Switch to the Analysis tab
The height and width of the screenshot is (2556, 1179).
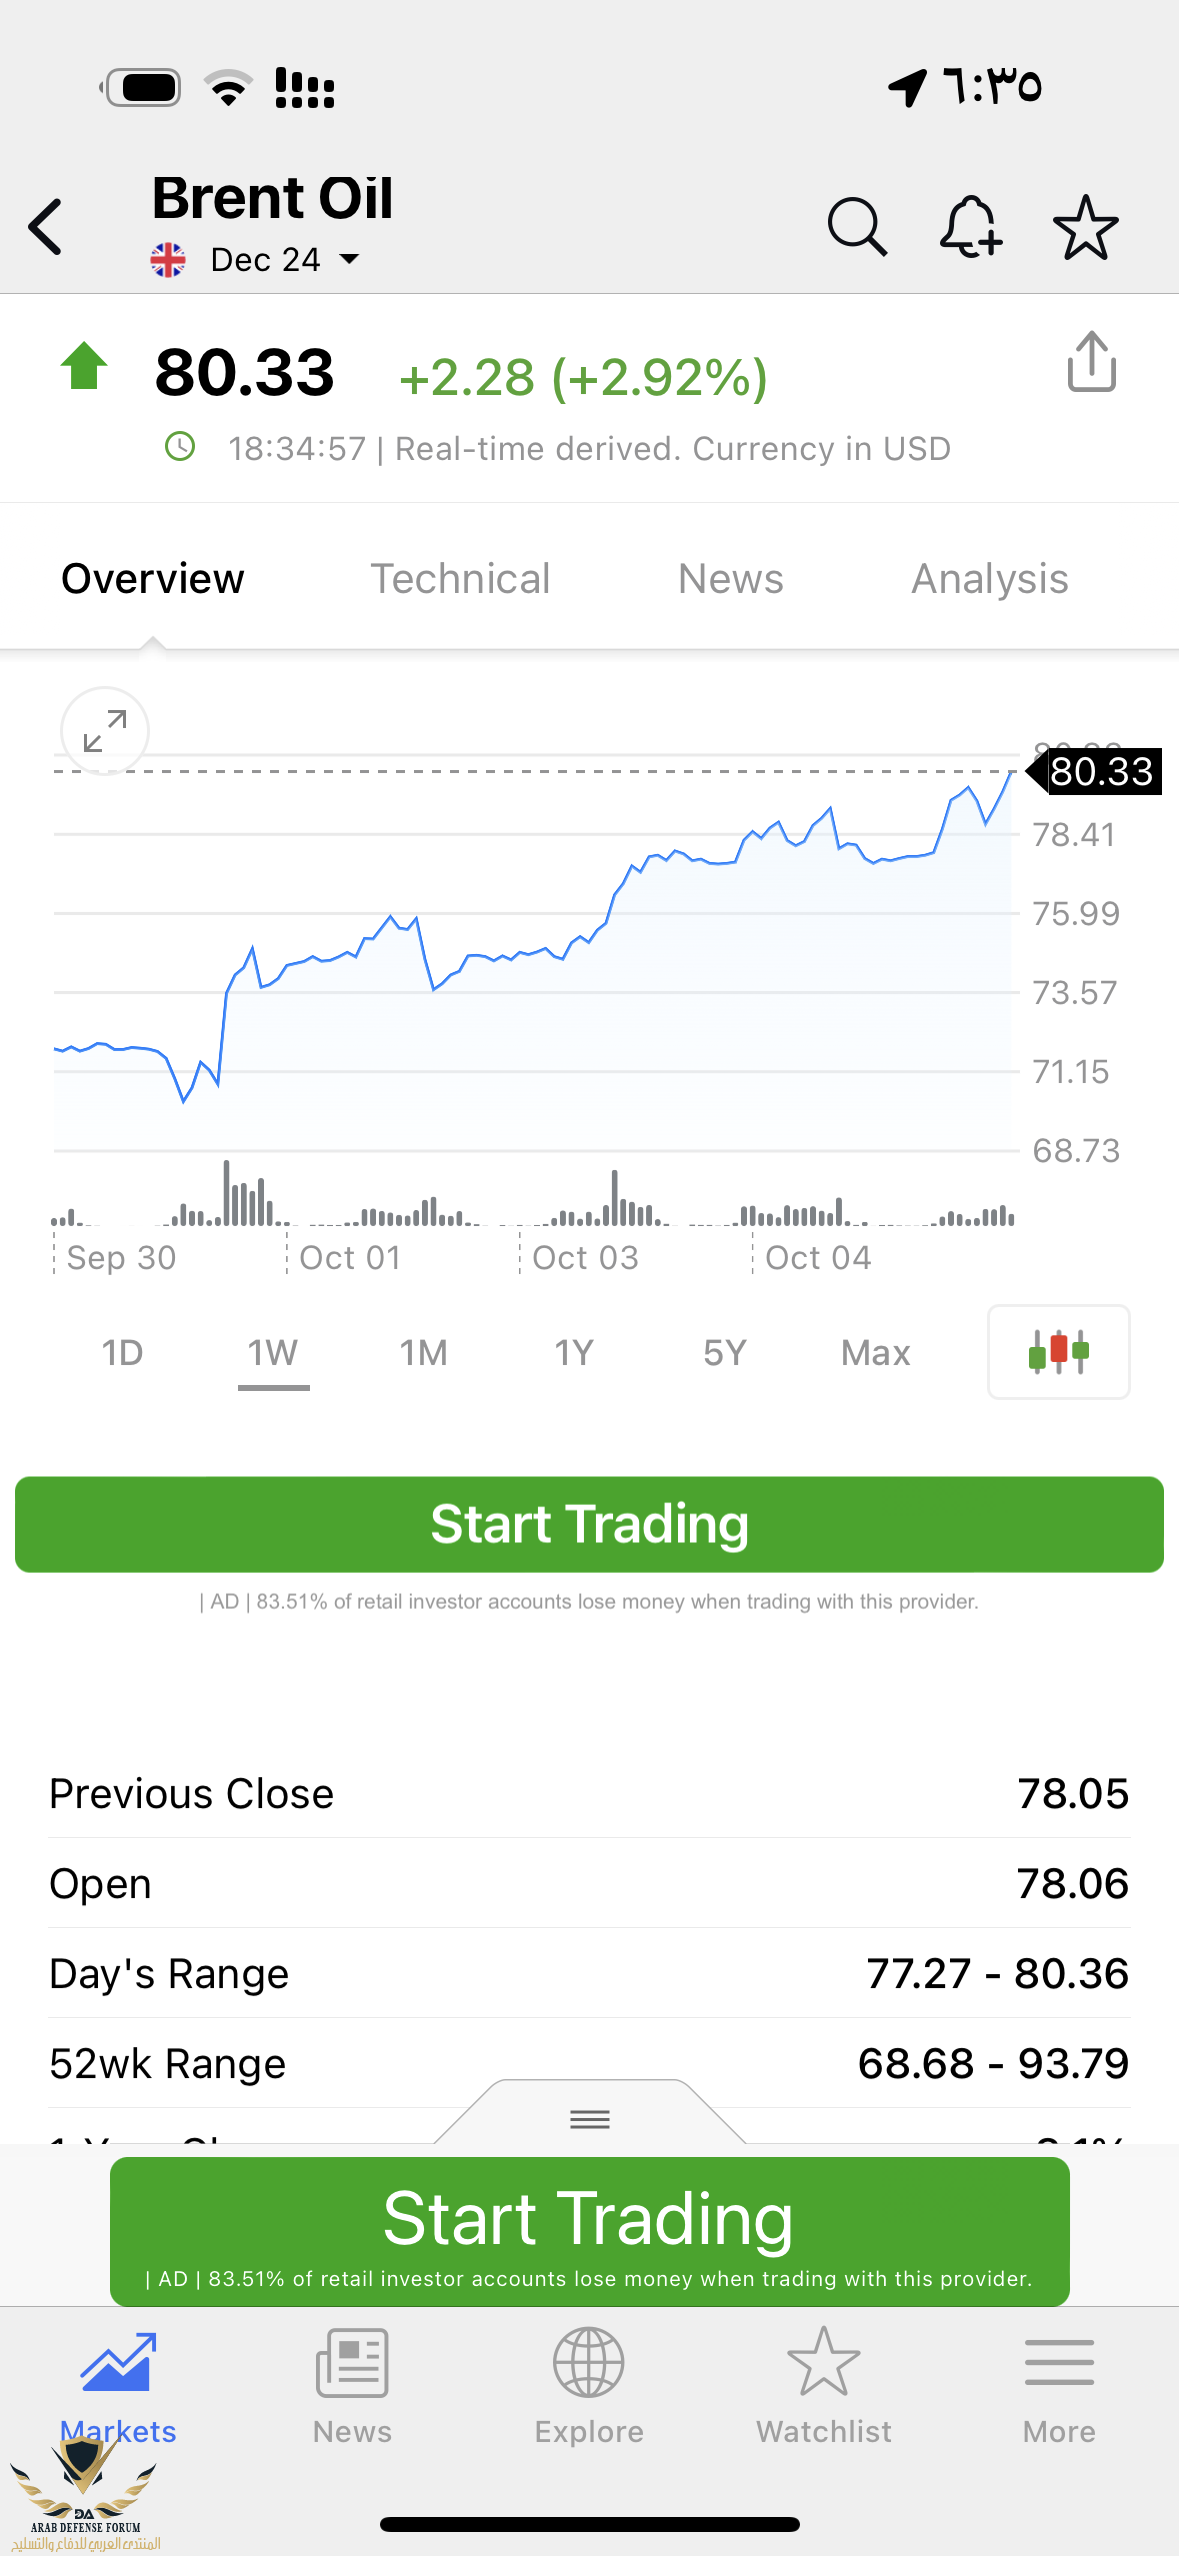(x=989, y=579)
